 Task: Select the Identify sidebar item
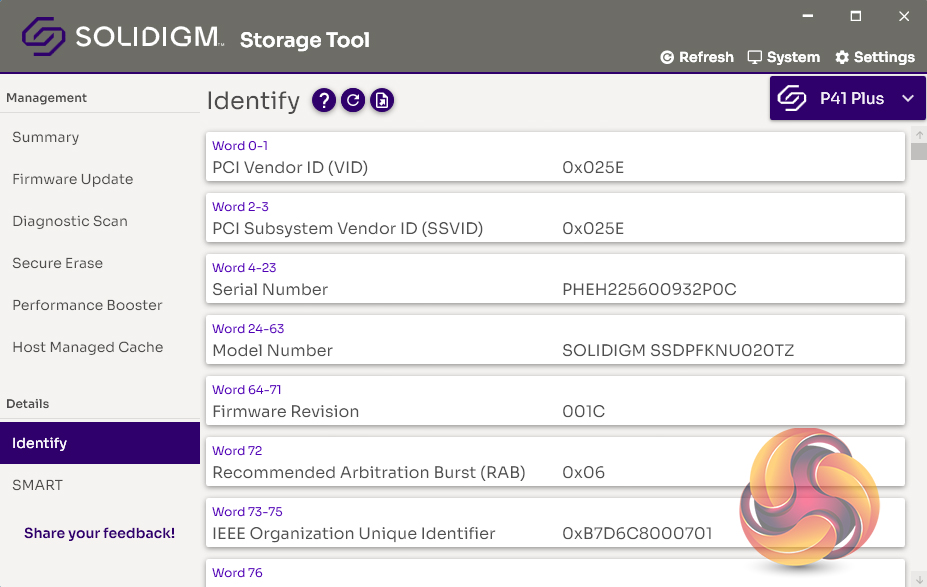click(x=40, y=443)
